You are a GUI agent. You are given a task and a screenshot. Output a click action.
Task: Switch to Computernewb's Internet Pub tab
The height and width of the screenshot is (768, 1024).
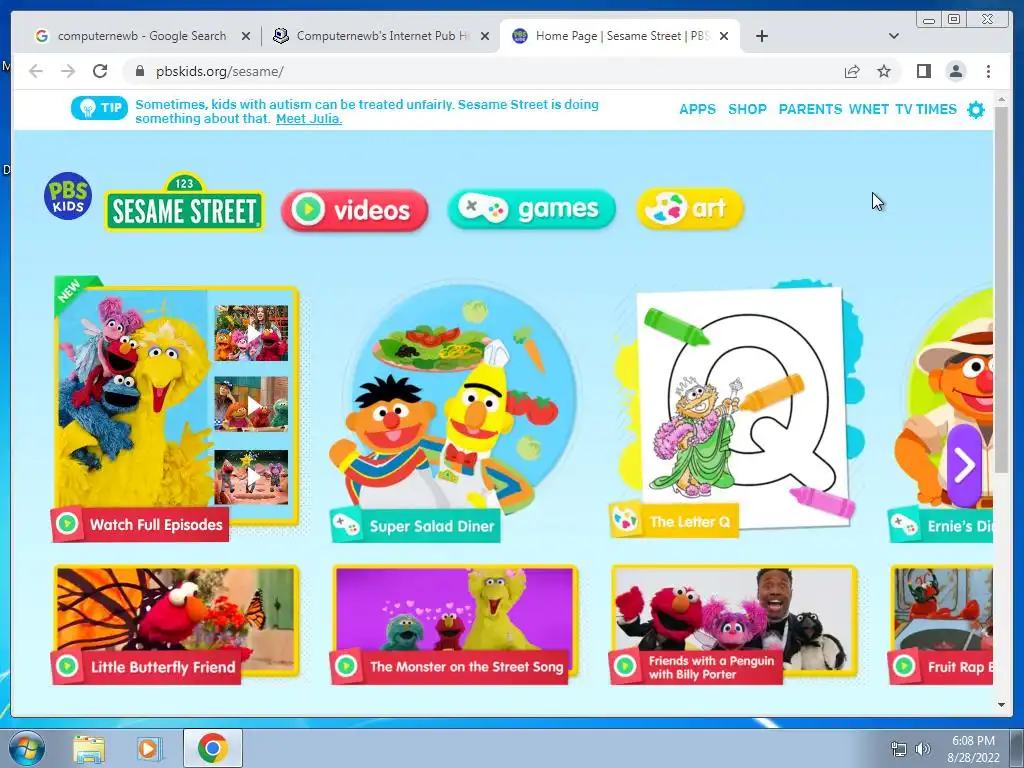pos(379,36)
